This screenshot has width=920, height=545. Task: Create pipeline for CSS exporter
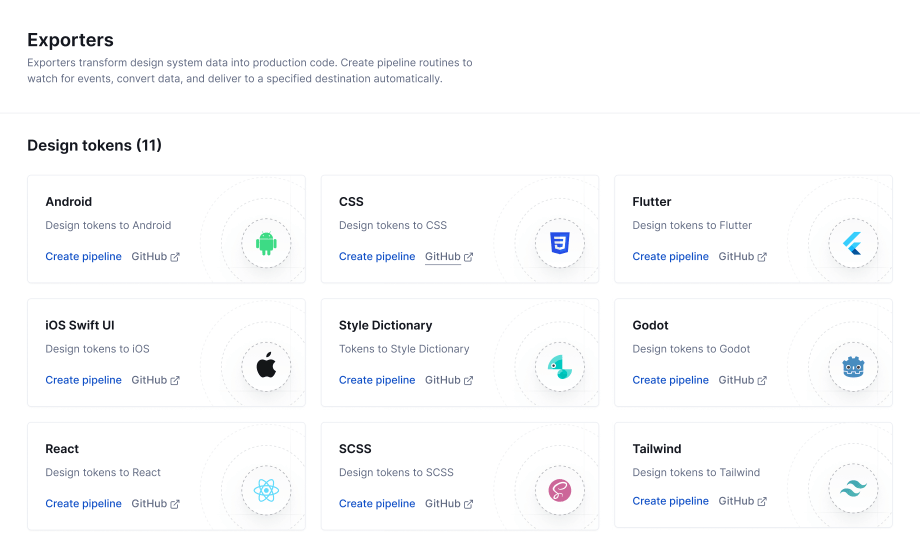(377, 256)
